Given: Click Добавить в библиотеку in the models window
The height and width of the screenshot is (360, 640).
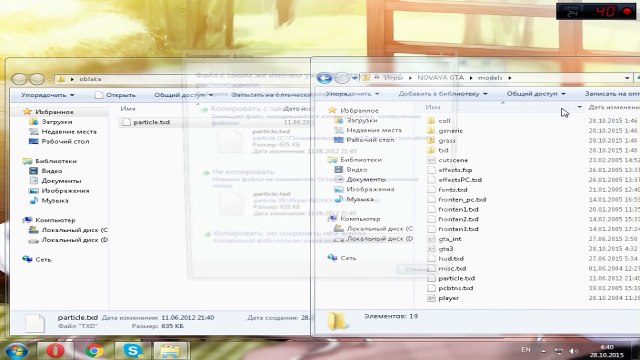Looking at the screenshot, I should [443, 94].
